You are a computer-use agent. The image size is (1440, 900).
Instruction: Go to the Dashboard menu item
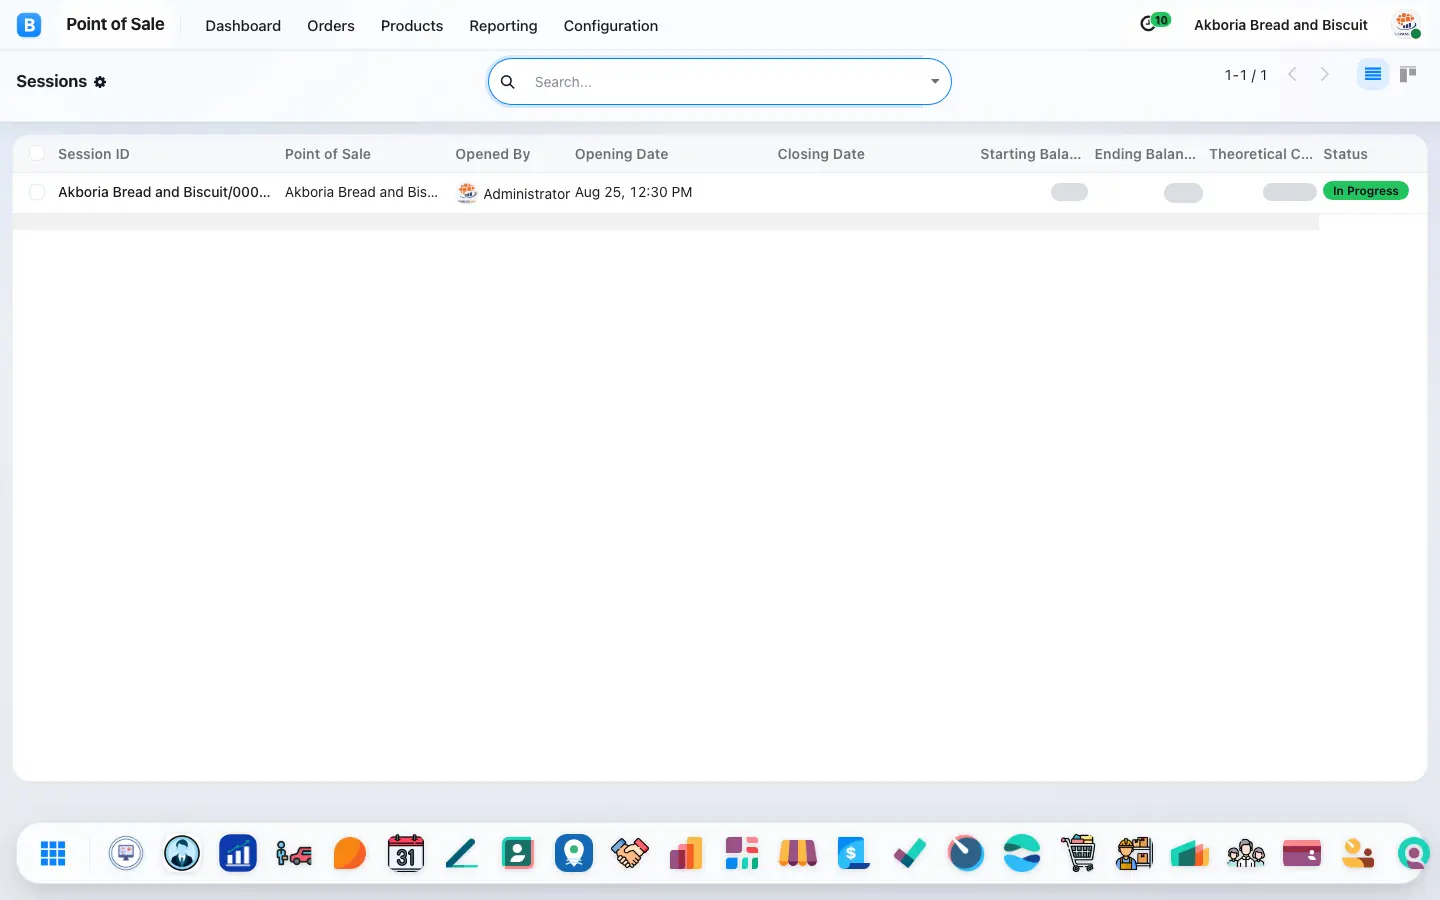tap(243, 26)
